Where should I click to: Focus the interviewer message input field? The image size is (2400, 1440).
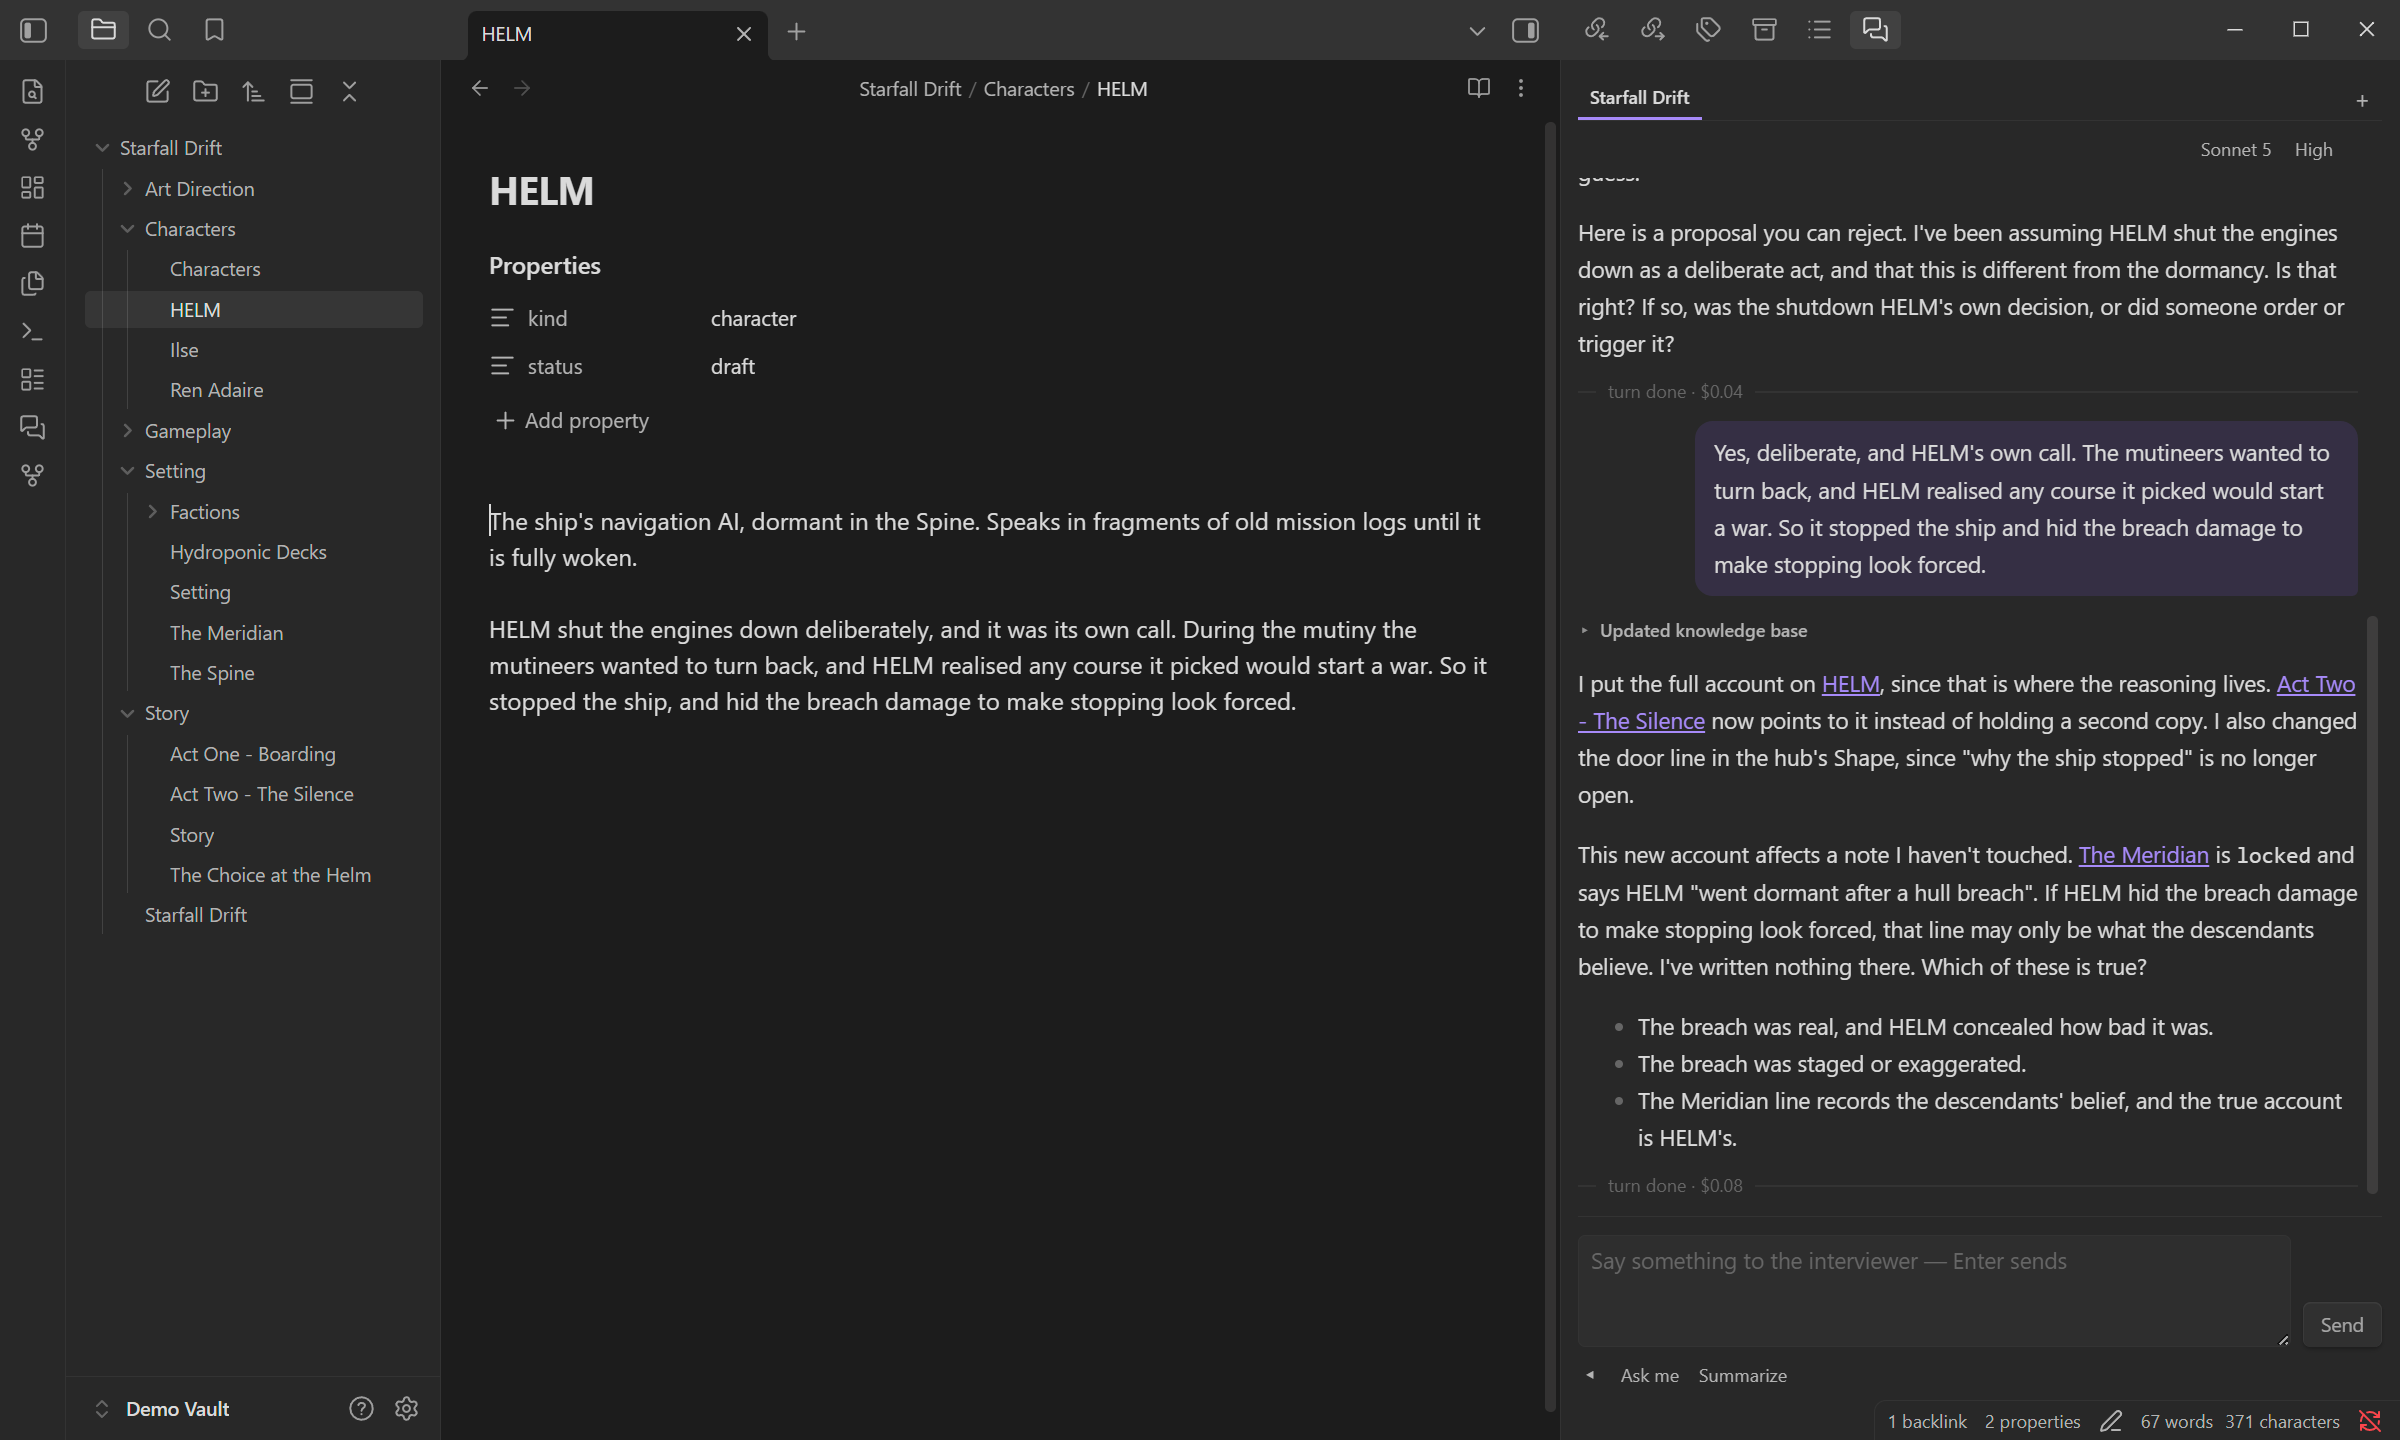pos(1934,1290)
